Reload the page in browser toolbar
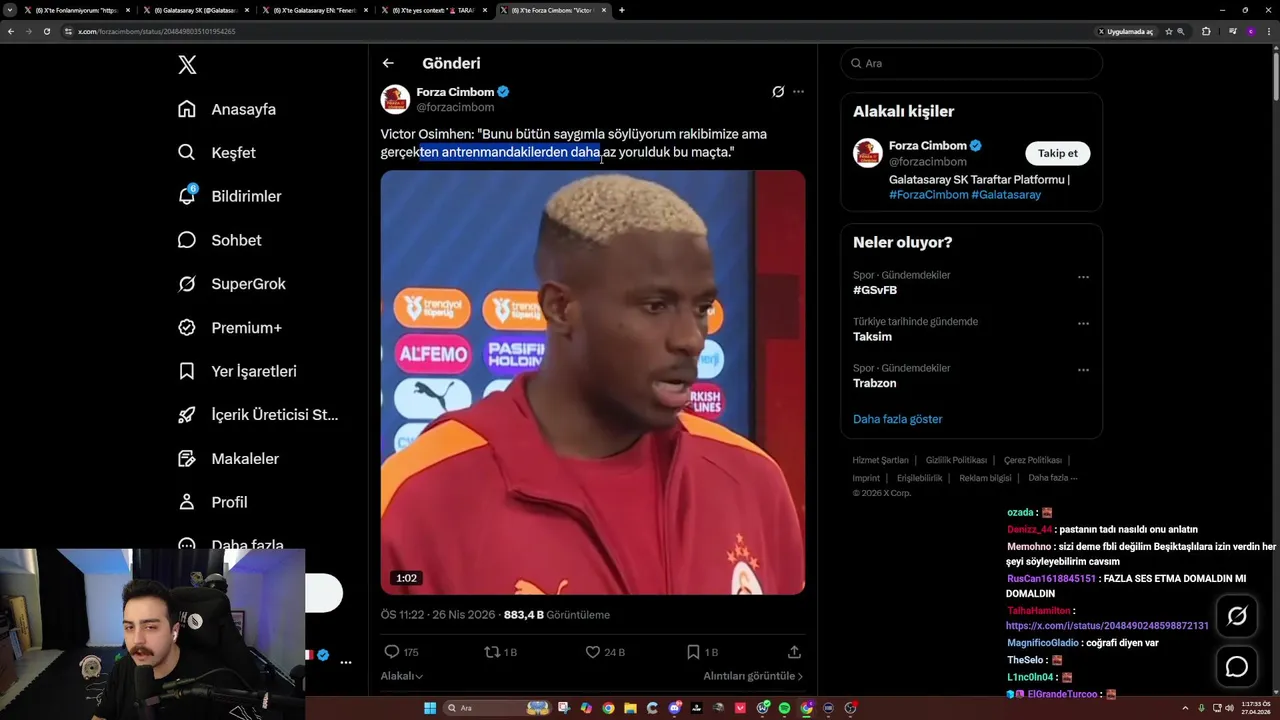 click(x=46, y=31)
